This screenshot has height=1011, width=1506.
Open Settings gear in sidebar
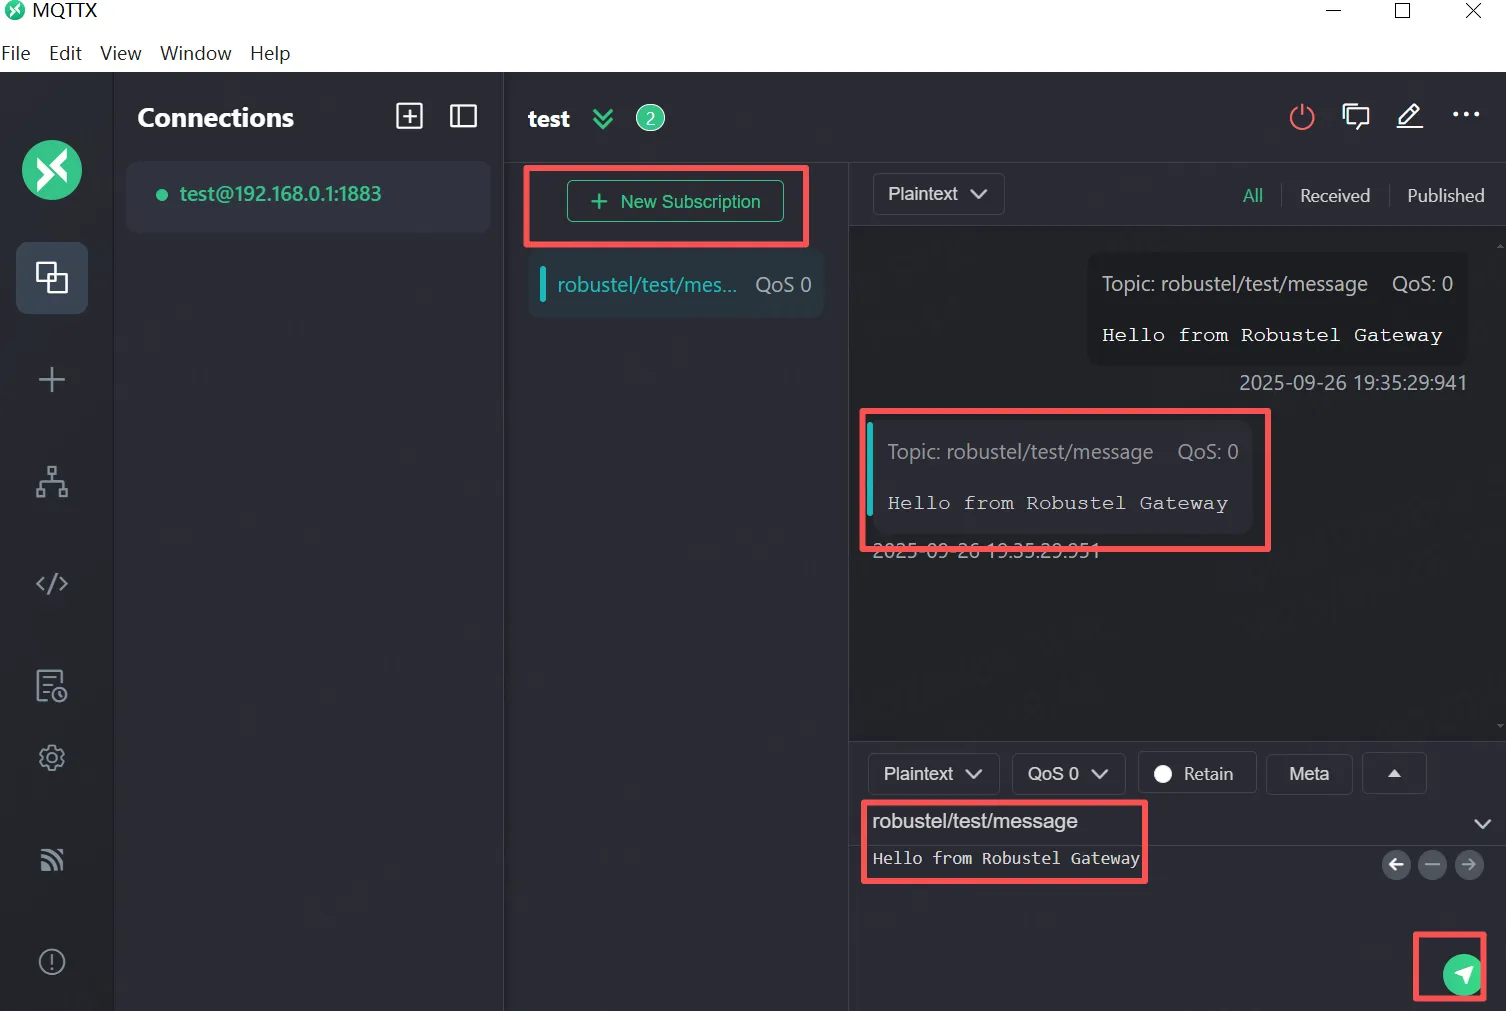52,758
